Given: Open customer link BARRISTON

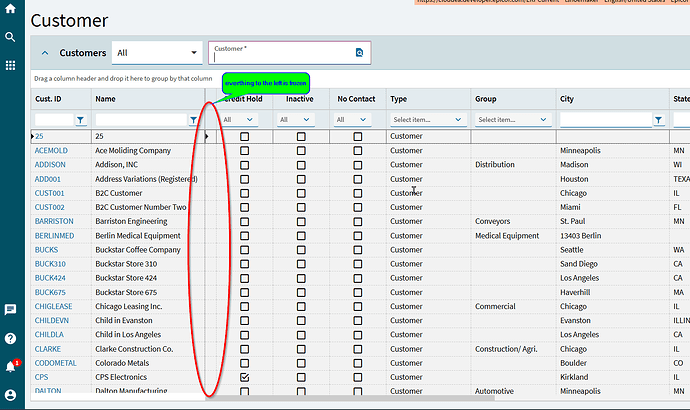Looking at the screenshot, I should (54, 221).
